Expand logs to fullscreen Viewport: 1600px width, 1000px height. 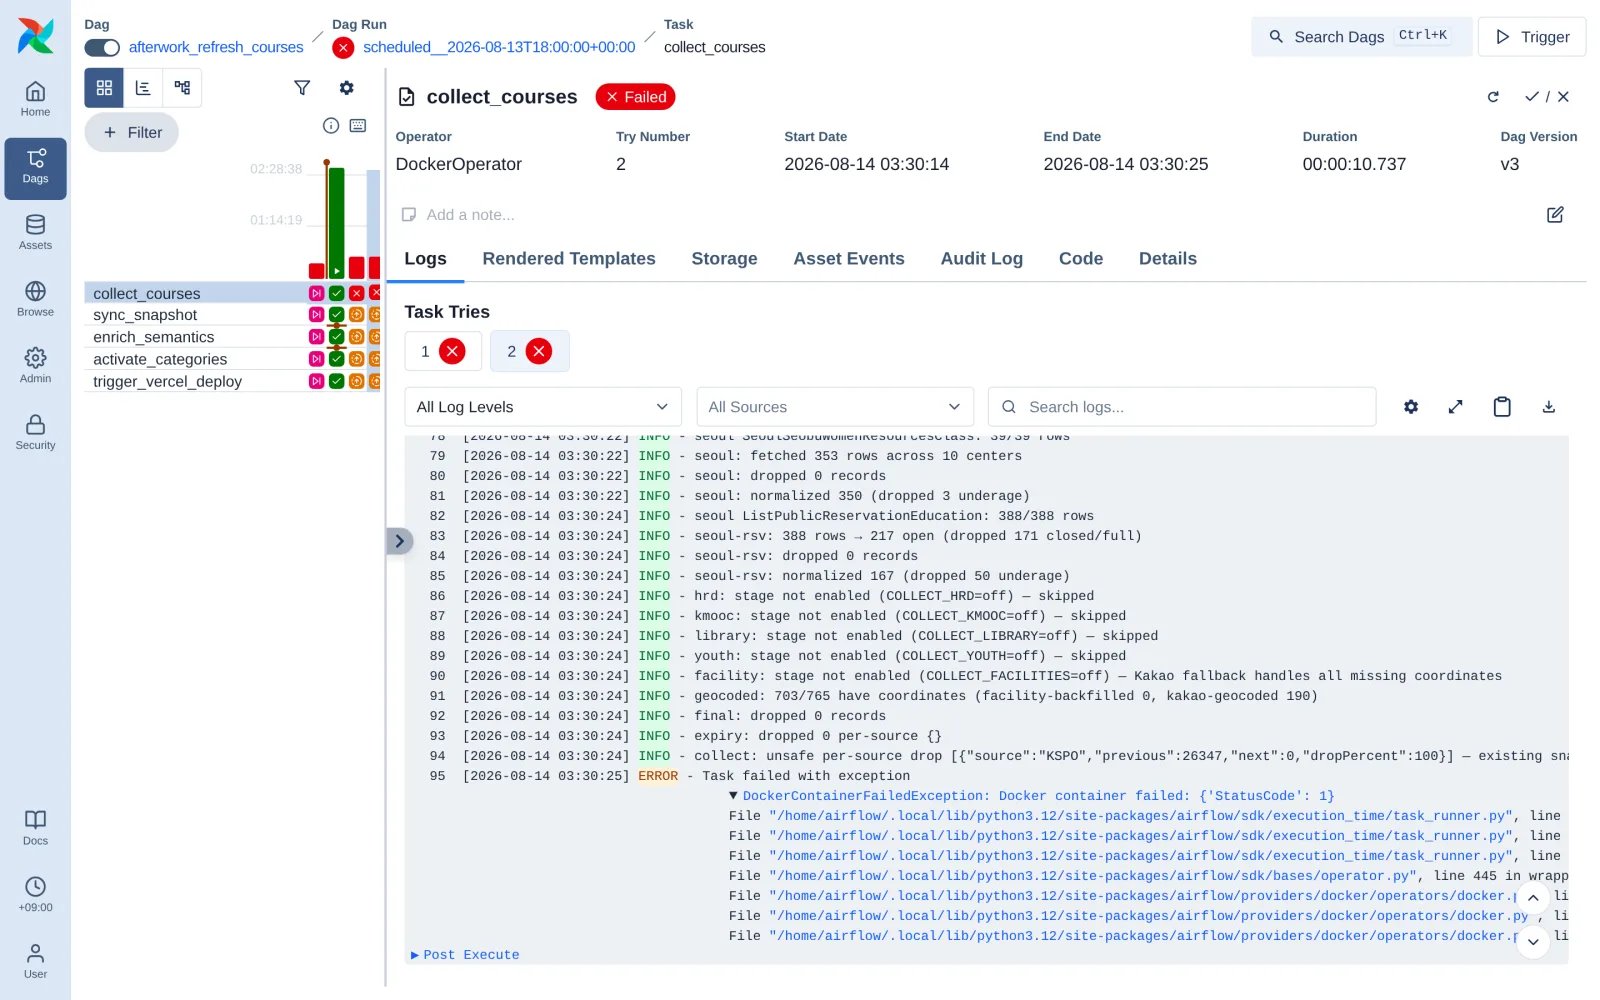(x=1455, y=407)
